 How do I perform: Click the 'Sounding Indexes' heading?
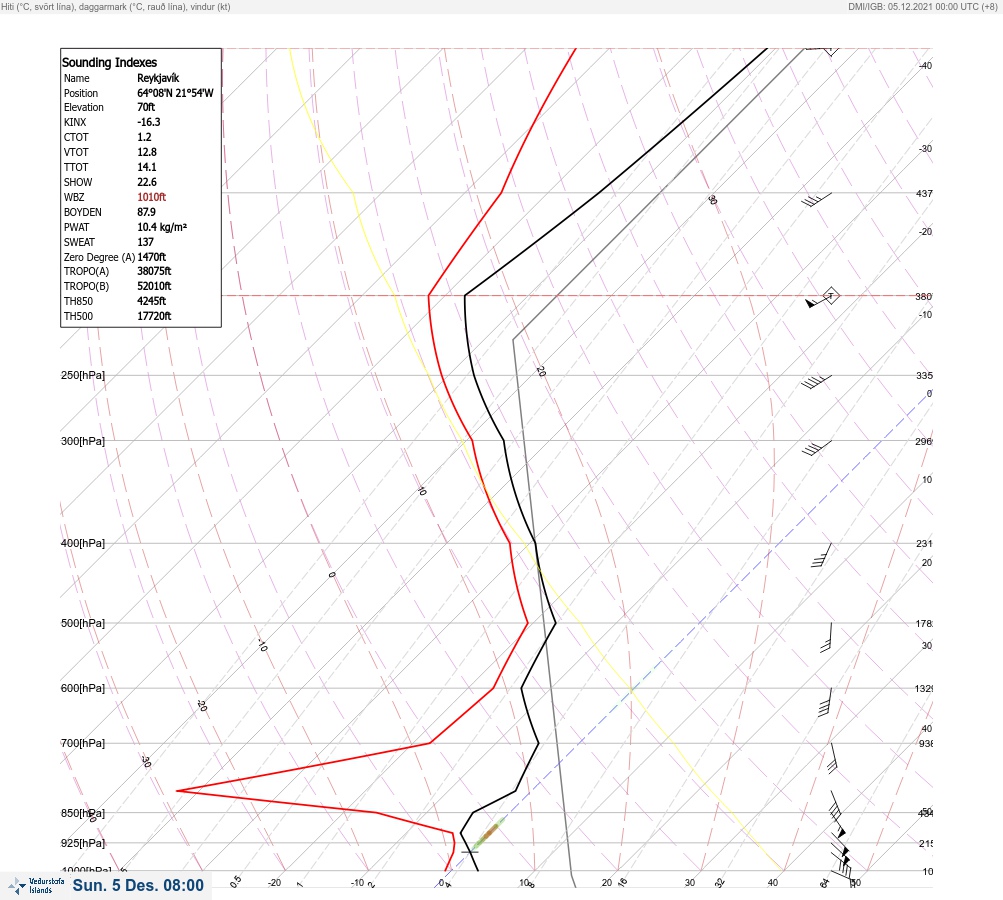tap(109, 63)
